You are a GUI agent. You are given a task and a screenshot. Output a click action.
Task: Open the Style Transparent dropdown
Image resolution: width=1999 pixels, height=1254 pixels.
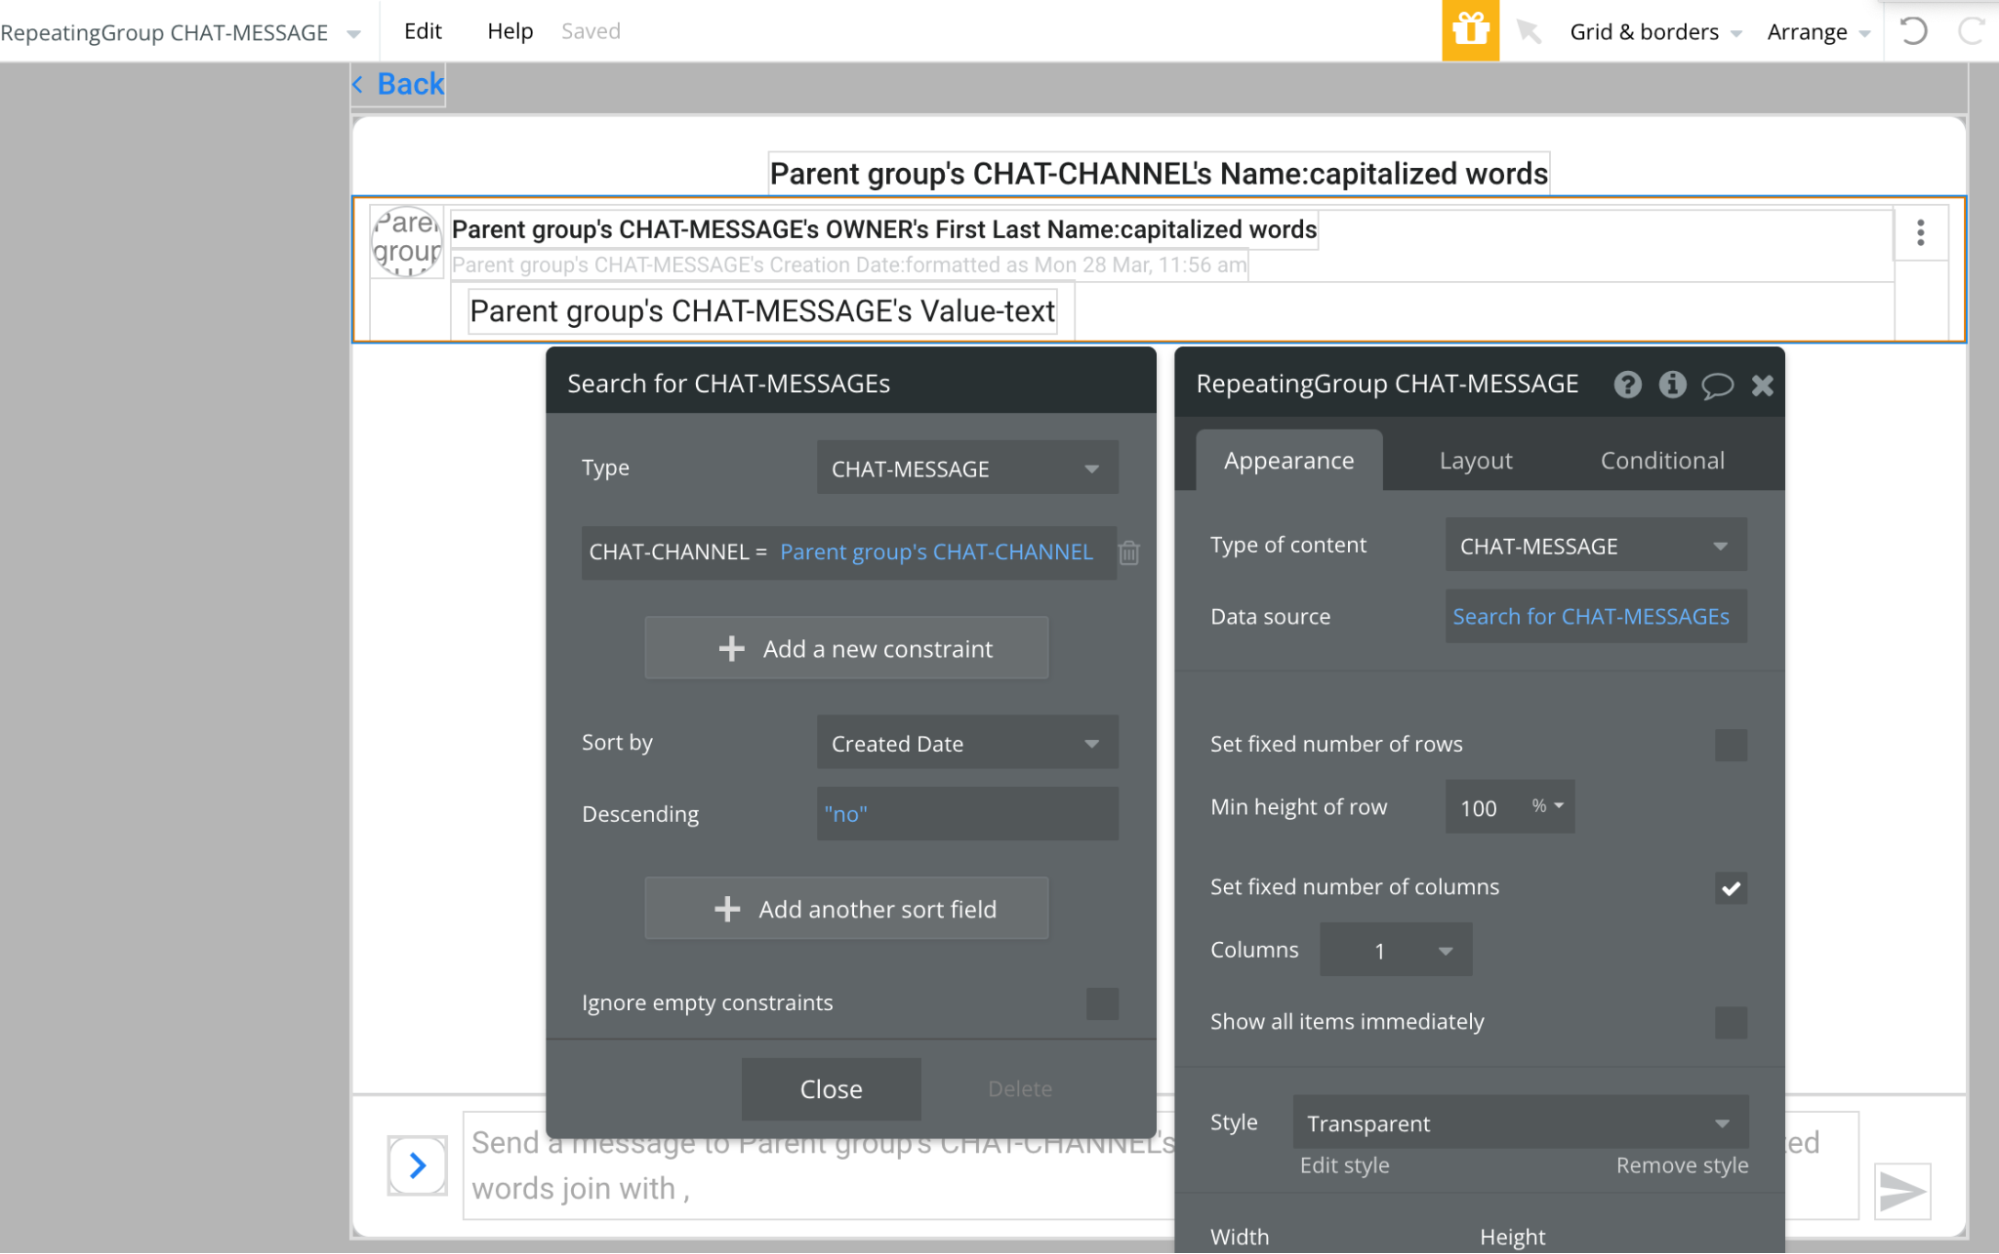(x=1519, y=1123)
